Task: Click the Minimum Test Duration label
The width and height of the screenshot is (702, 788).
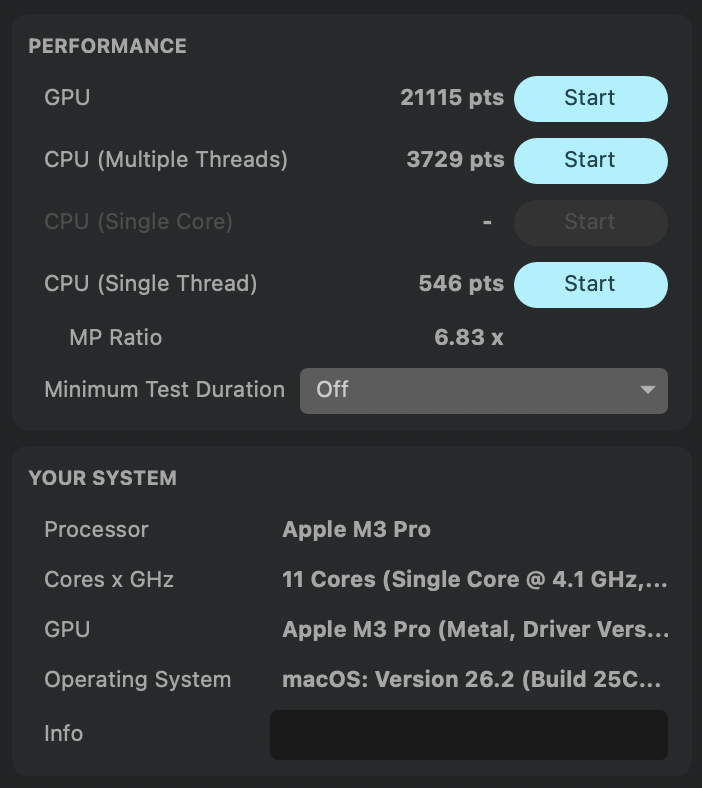Action: click(x=164, y=389)
